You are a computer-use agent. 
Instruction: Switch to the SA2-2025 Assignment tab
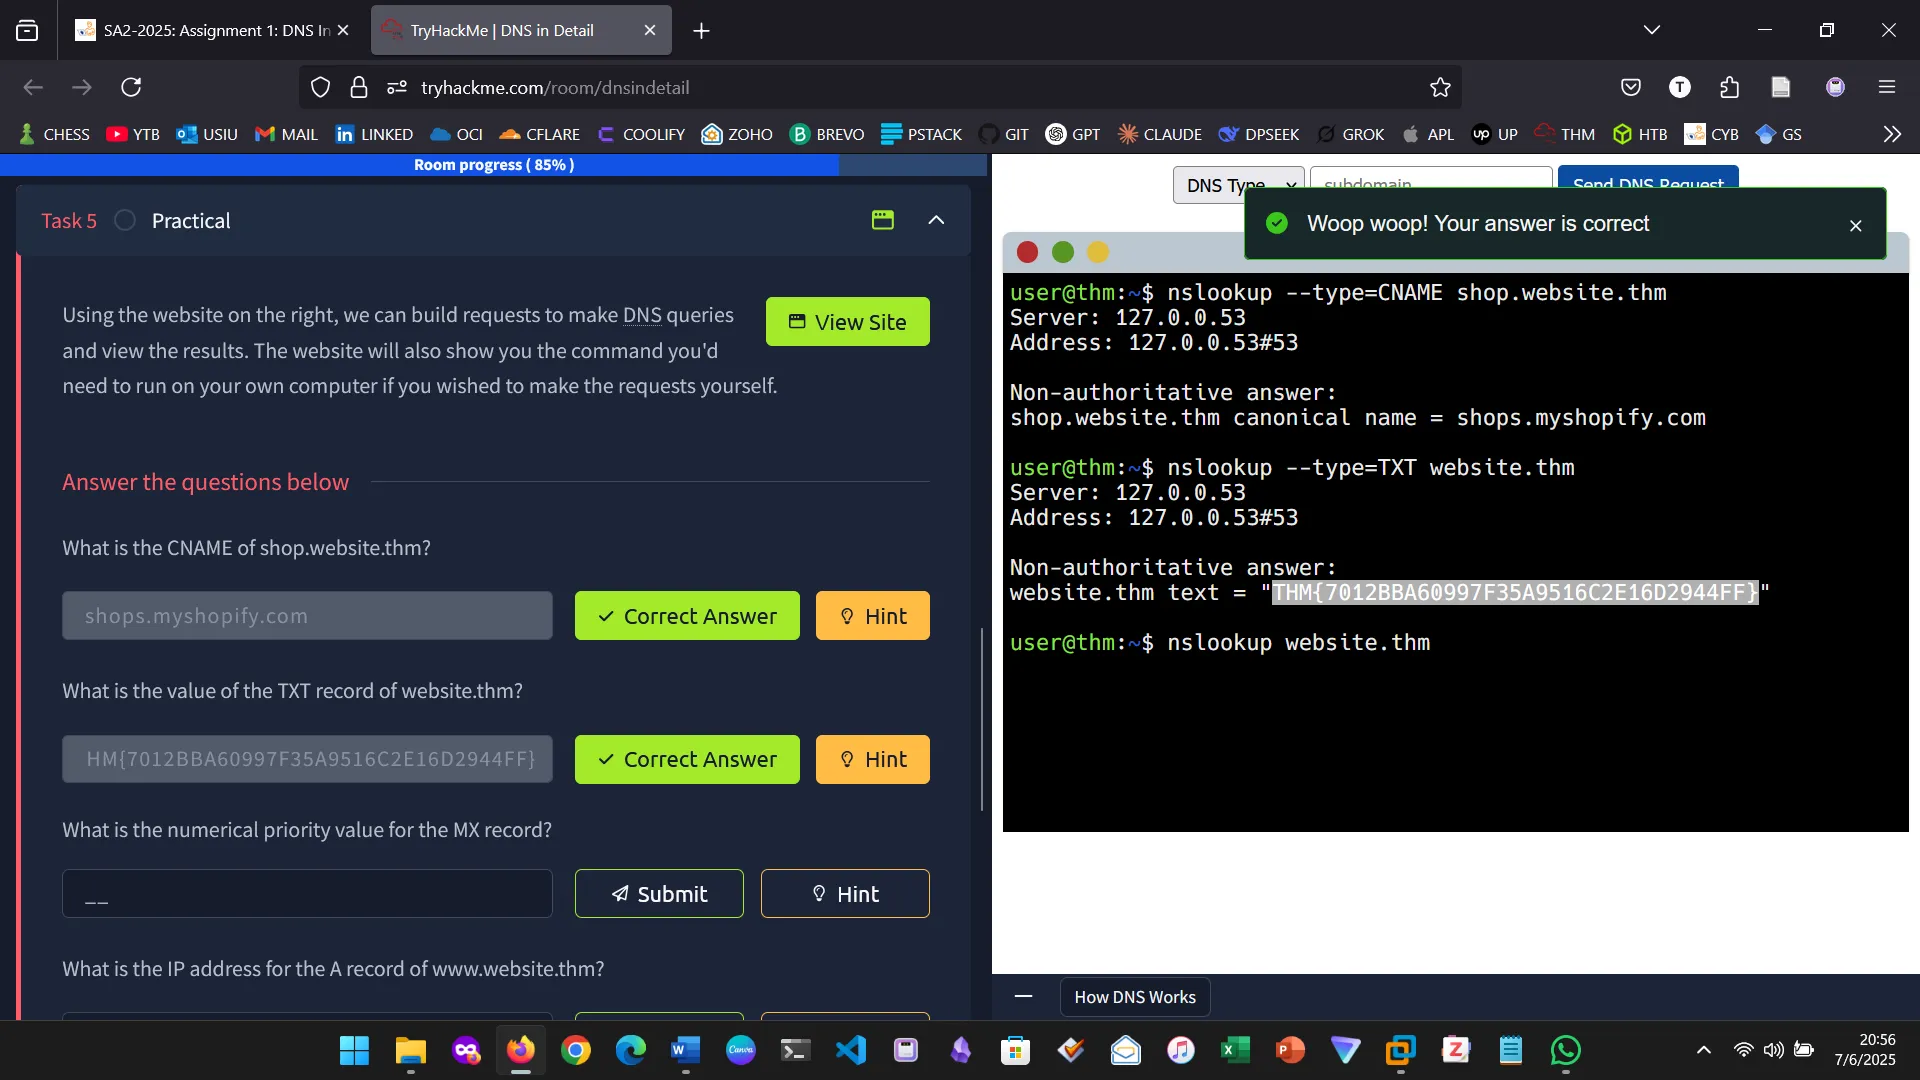(200, 30)
